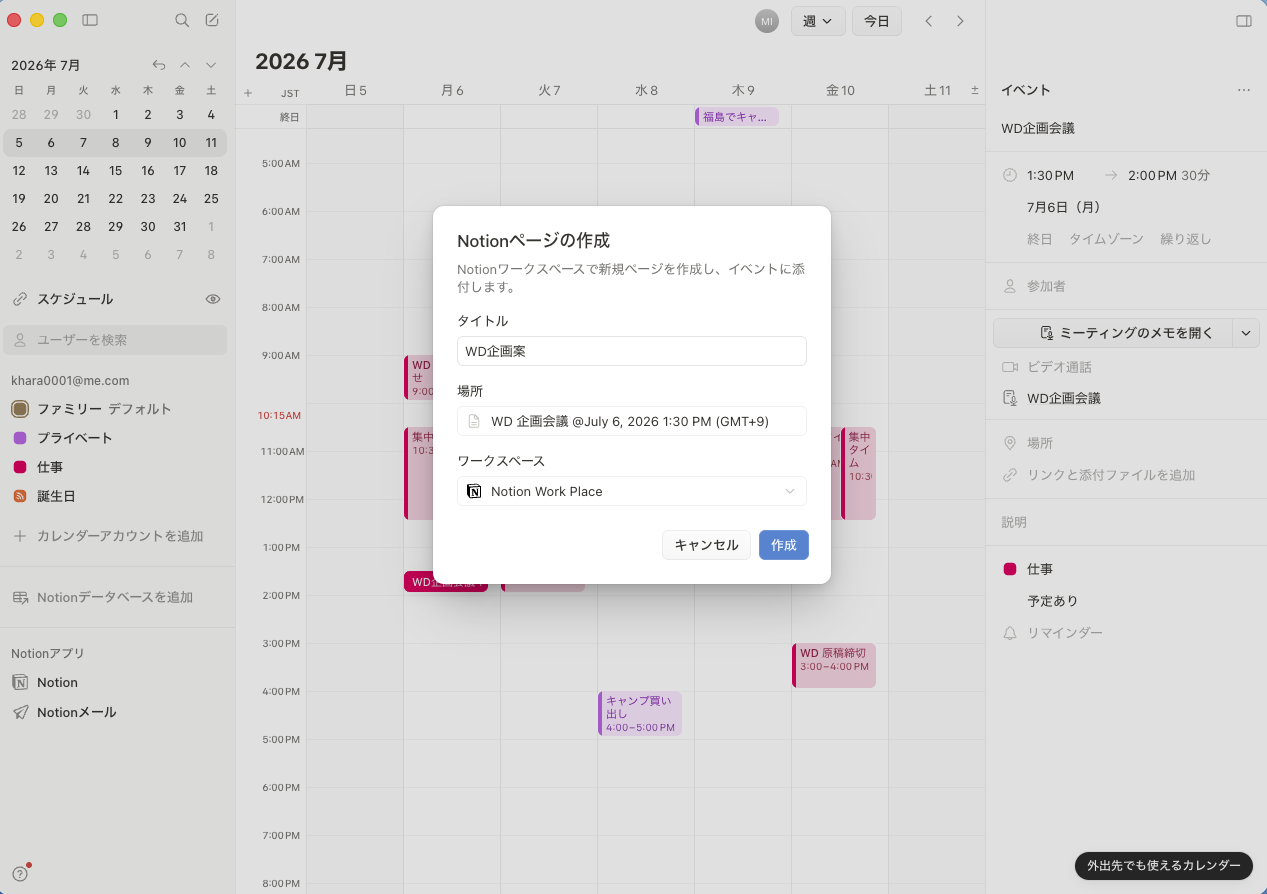The height and width of the screenshot is (894, 1267).
Task: Click the event start time 1:30 PM
Action: click(x=1050, y=175)
